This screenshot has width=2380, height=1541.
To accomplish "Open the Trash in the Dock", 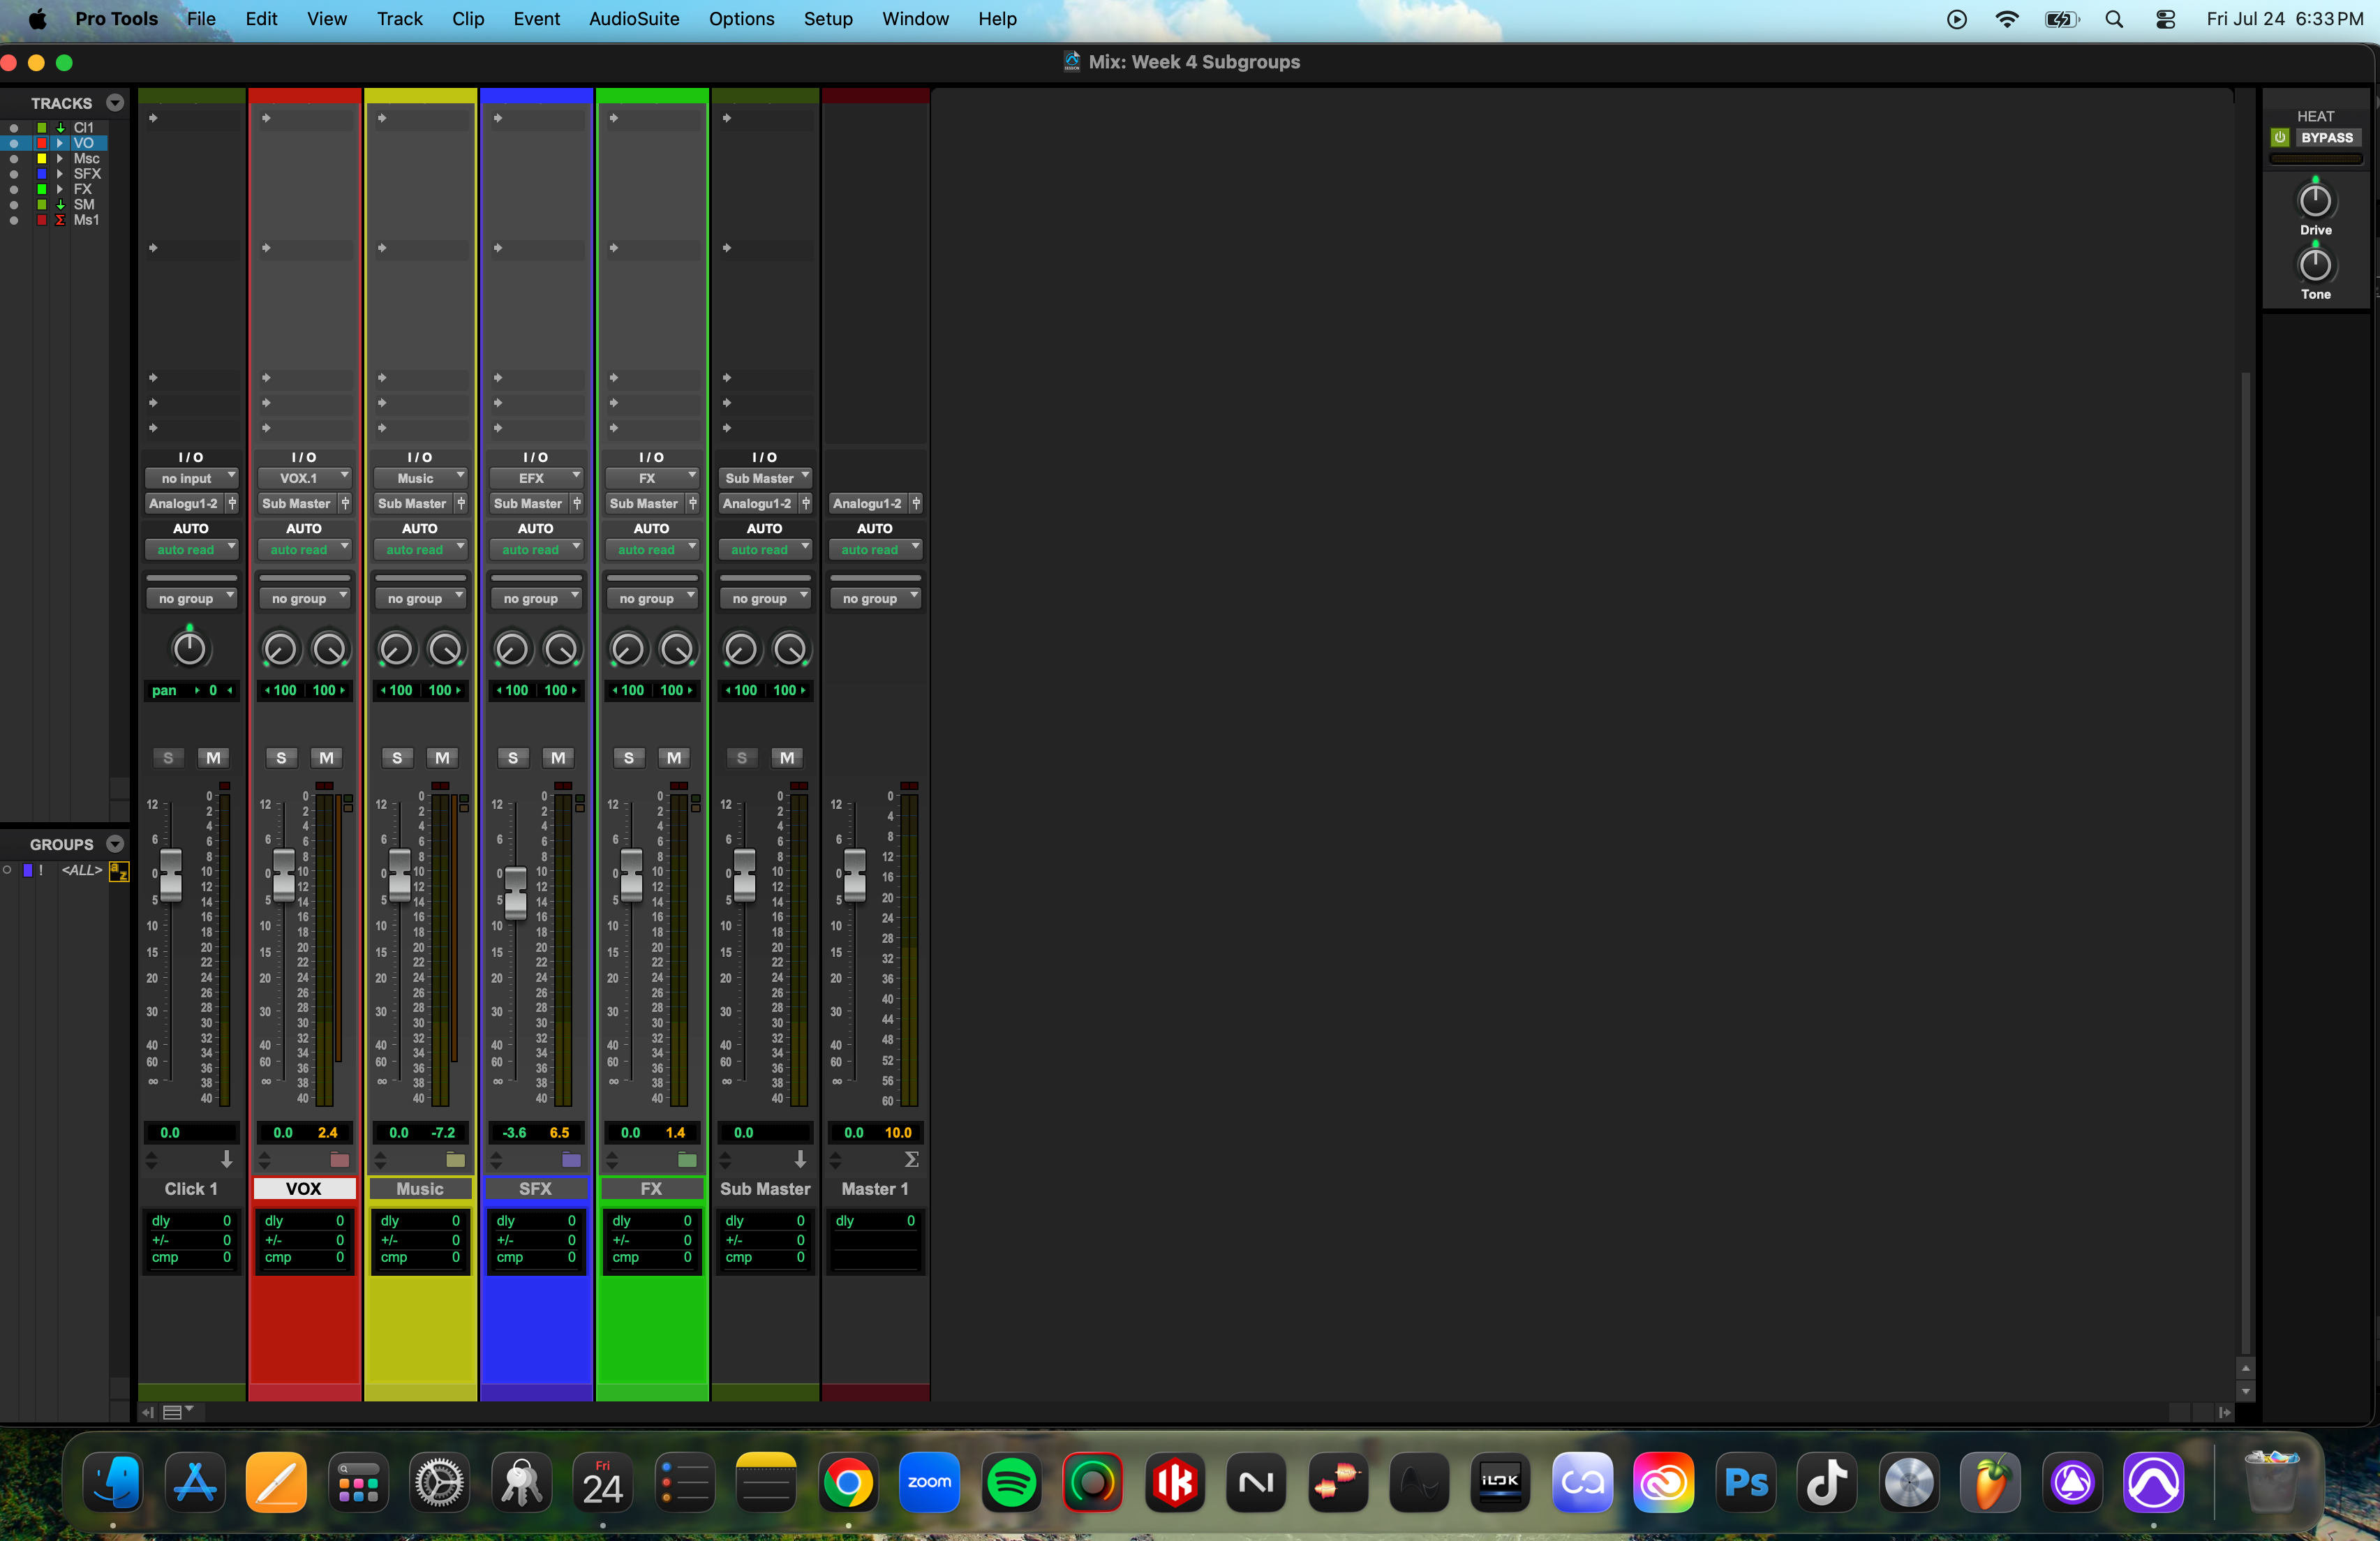I will pos(2270,1483).
